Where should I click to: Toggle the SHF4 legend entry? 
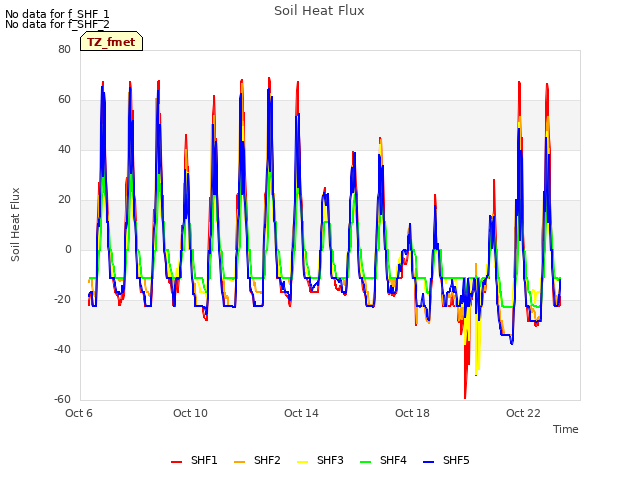[383, 460]
